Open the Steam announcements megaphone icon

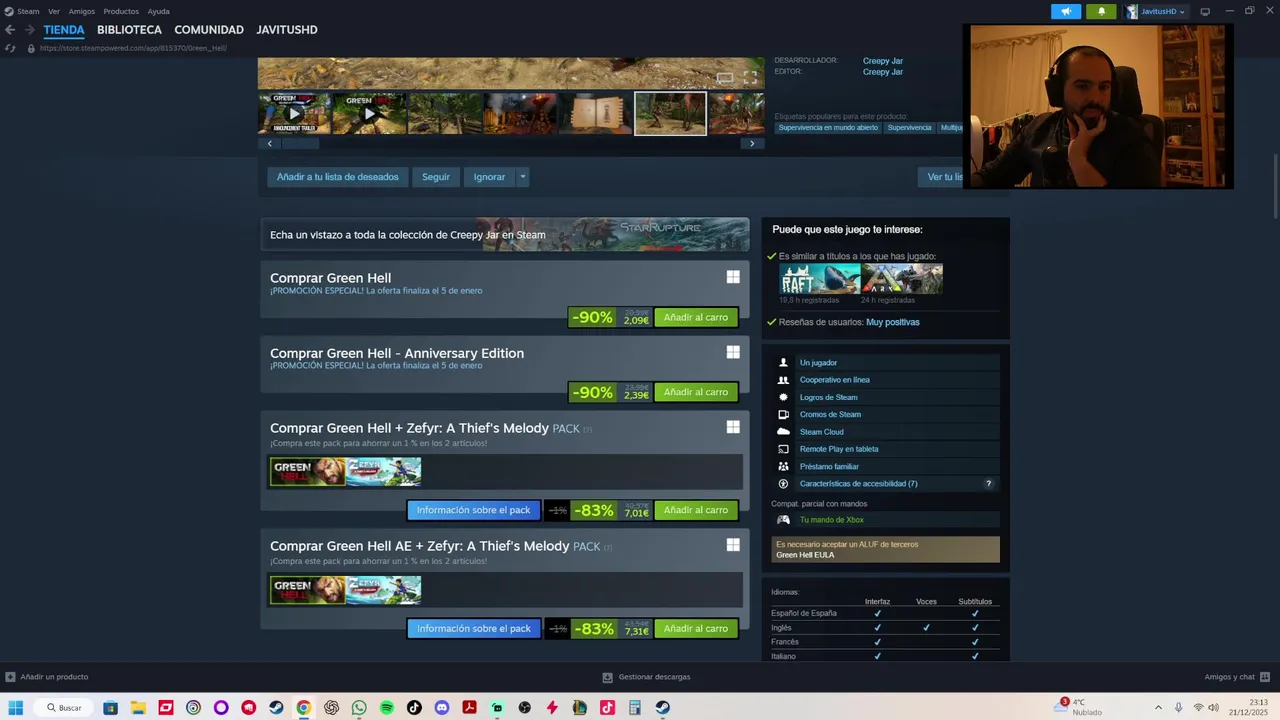pyautogui.click(x=1066, y=11)
